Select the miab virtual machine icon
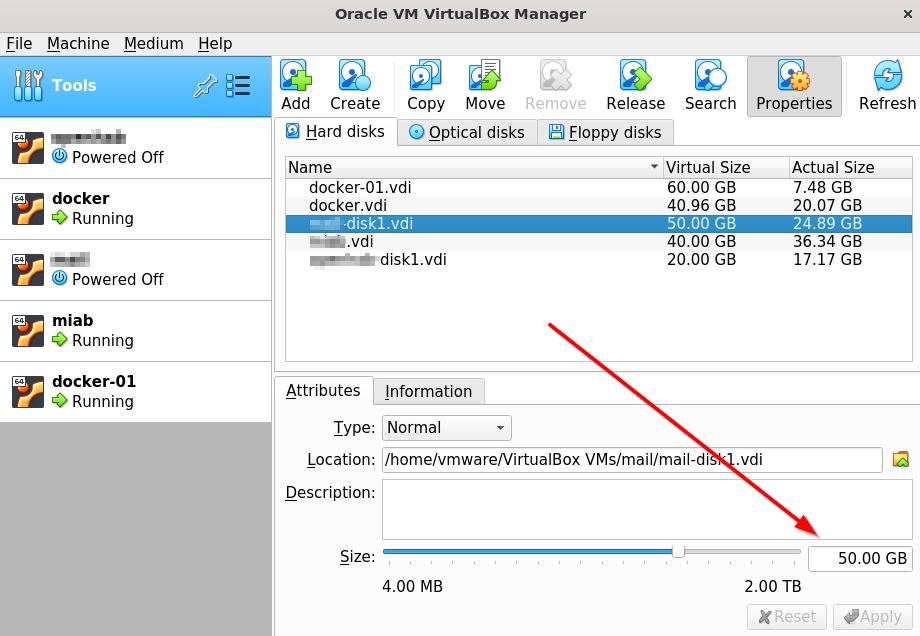The width and height of the screenshot is (920, 636). 28,331
